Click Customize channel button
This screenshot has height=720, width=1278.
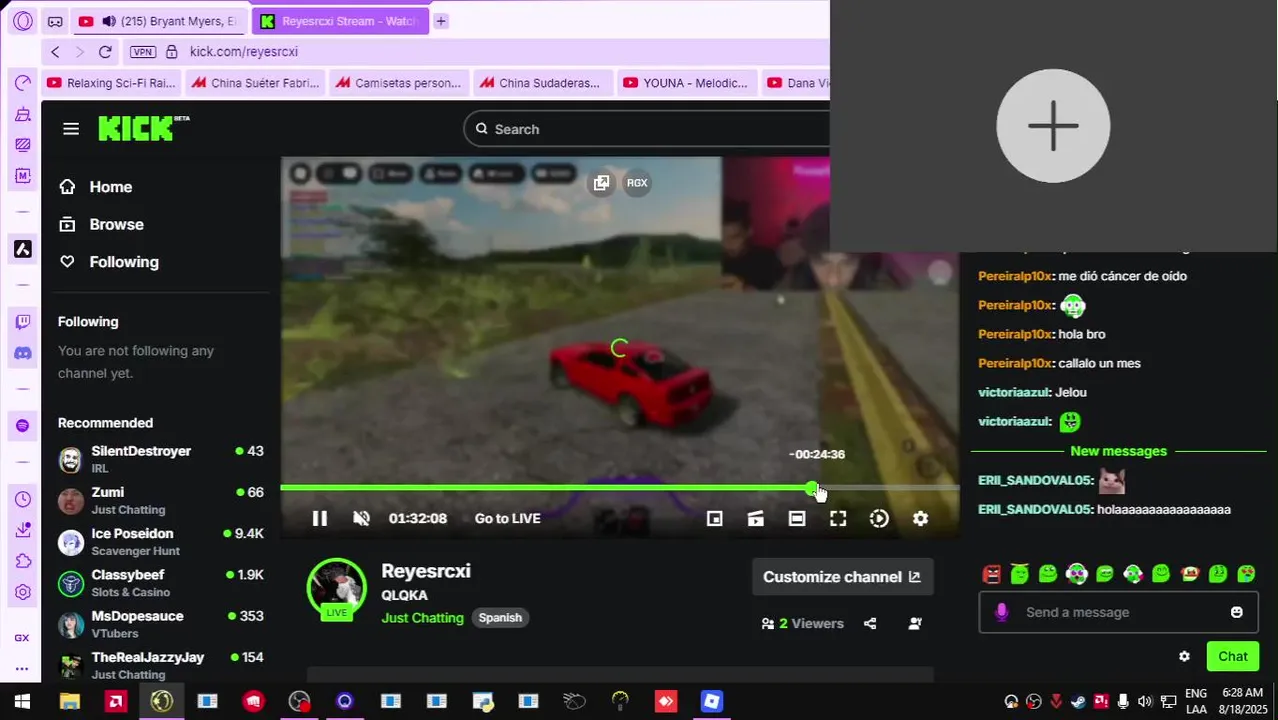tap(842, 577)
